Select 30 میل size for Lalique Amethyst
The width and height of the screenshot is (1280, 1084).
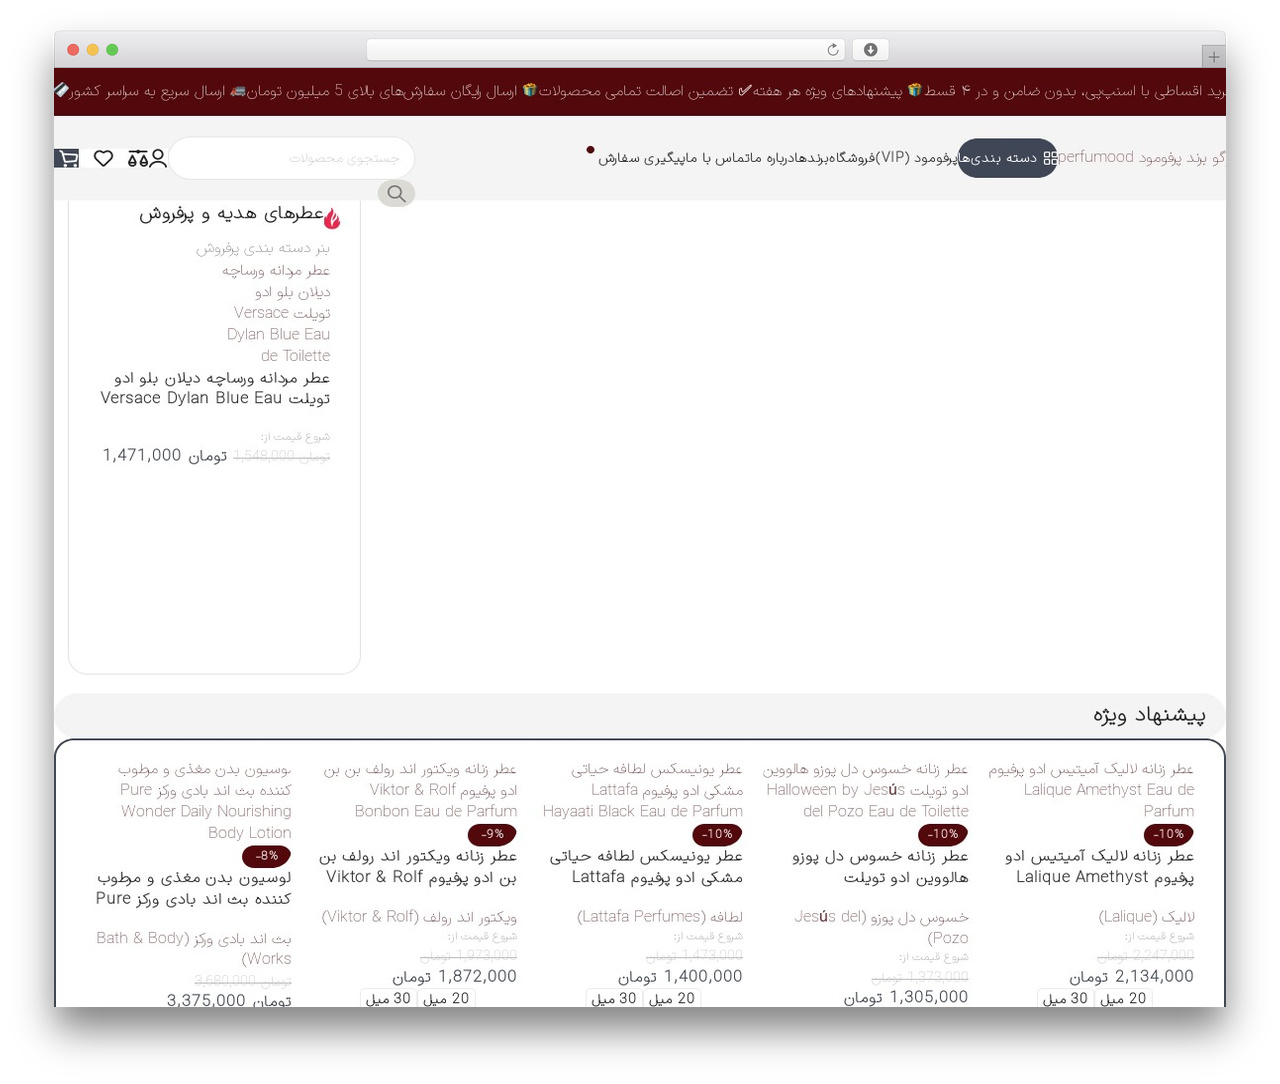point(1065,998)
